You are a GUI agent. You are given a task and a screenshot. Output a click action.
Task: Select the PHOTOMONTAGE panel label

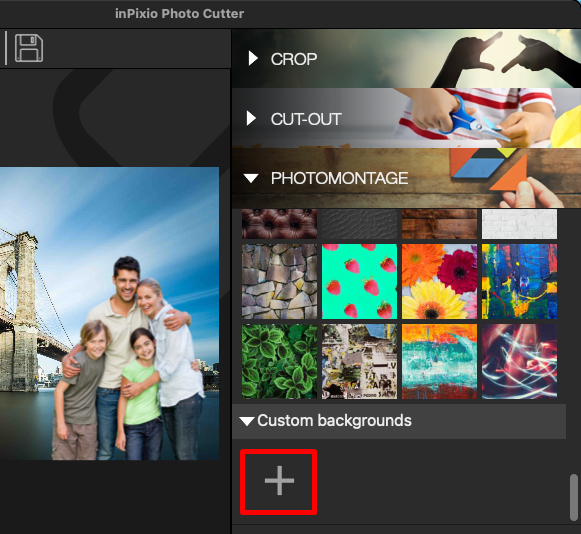[x=339, y=179]
